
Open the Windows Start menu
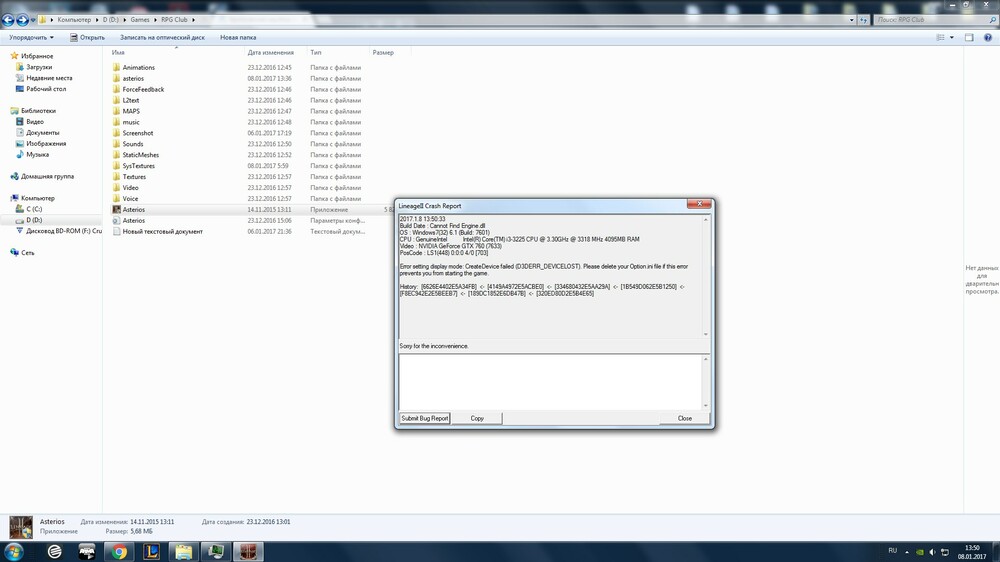click(x=13, y=551)
